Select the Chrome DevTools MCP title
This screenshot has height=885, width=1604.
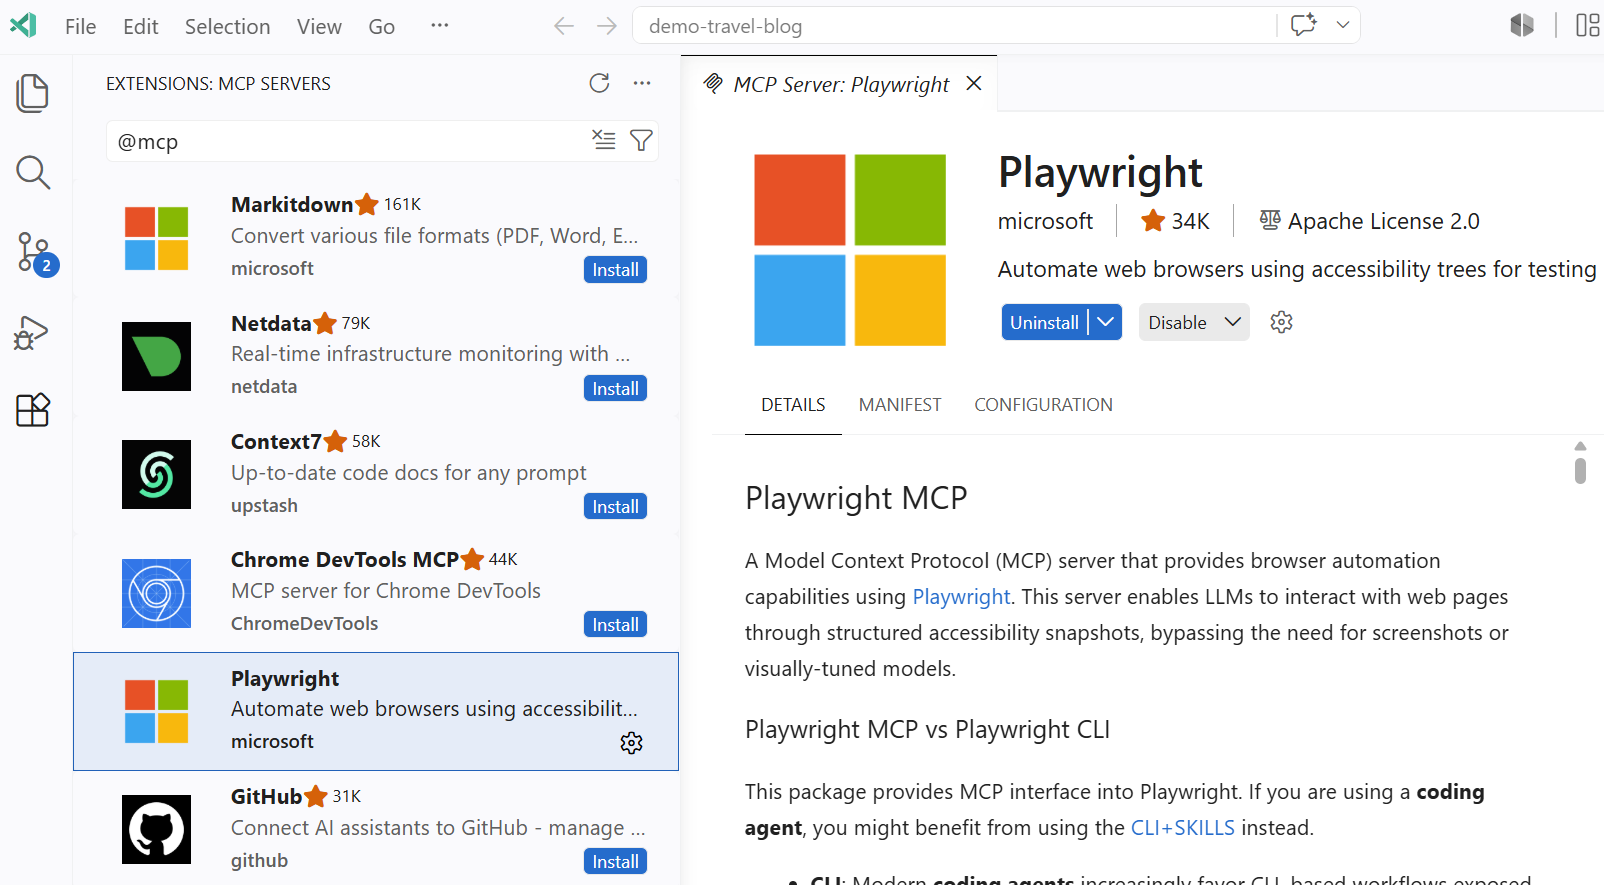coord(345,559)
